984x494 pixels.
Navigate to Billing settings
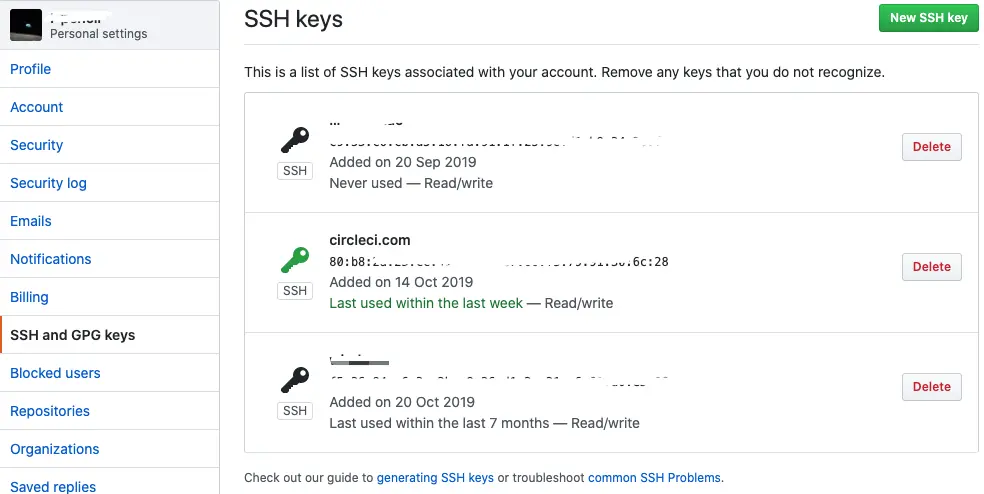coord(29,297)
